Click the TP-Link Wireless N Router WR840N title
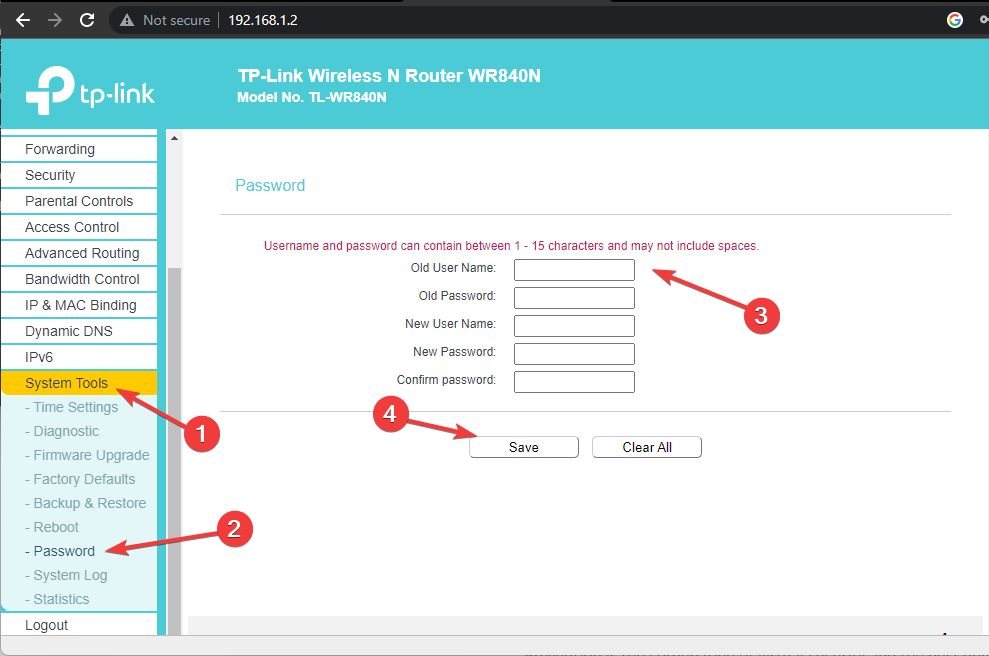The width and height of the screenshot is (989, 656). point(389,76)
